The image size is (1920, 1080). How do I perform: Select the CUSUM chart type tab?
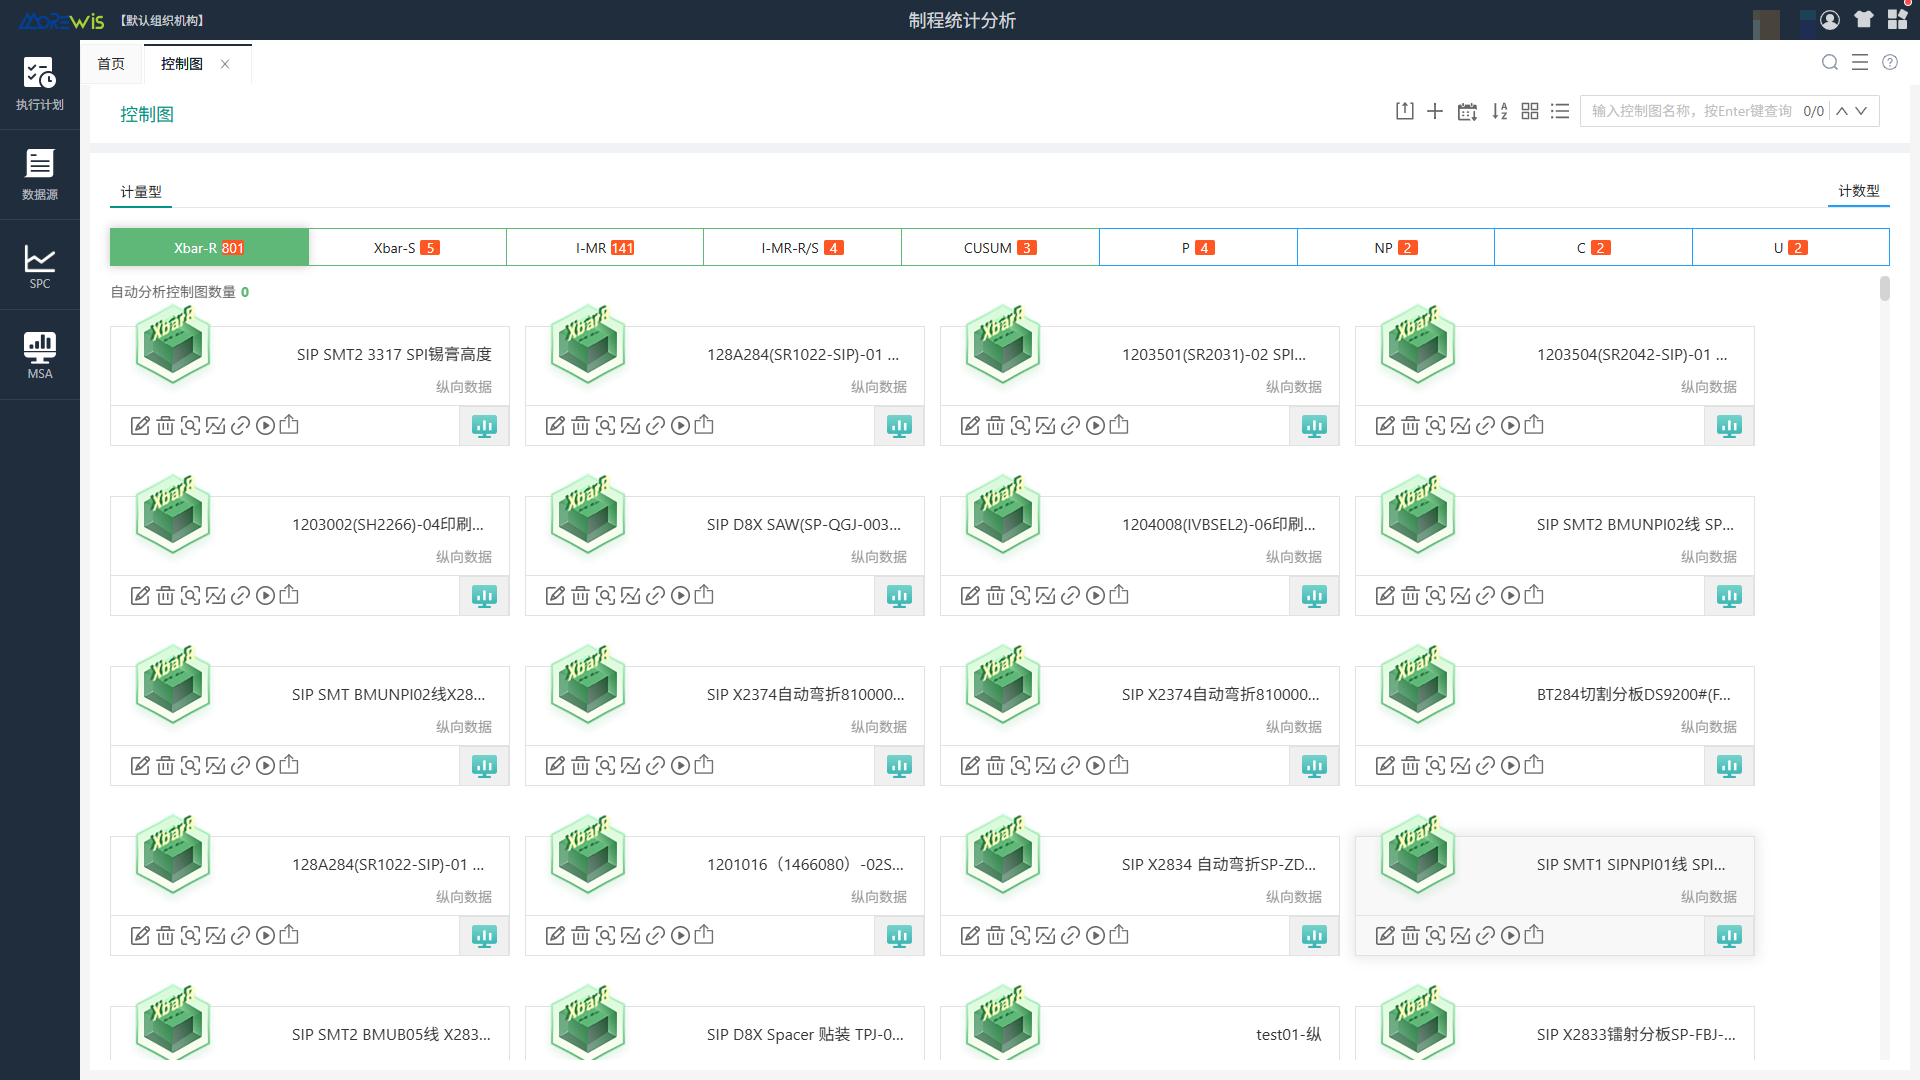[1000, 247]
